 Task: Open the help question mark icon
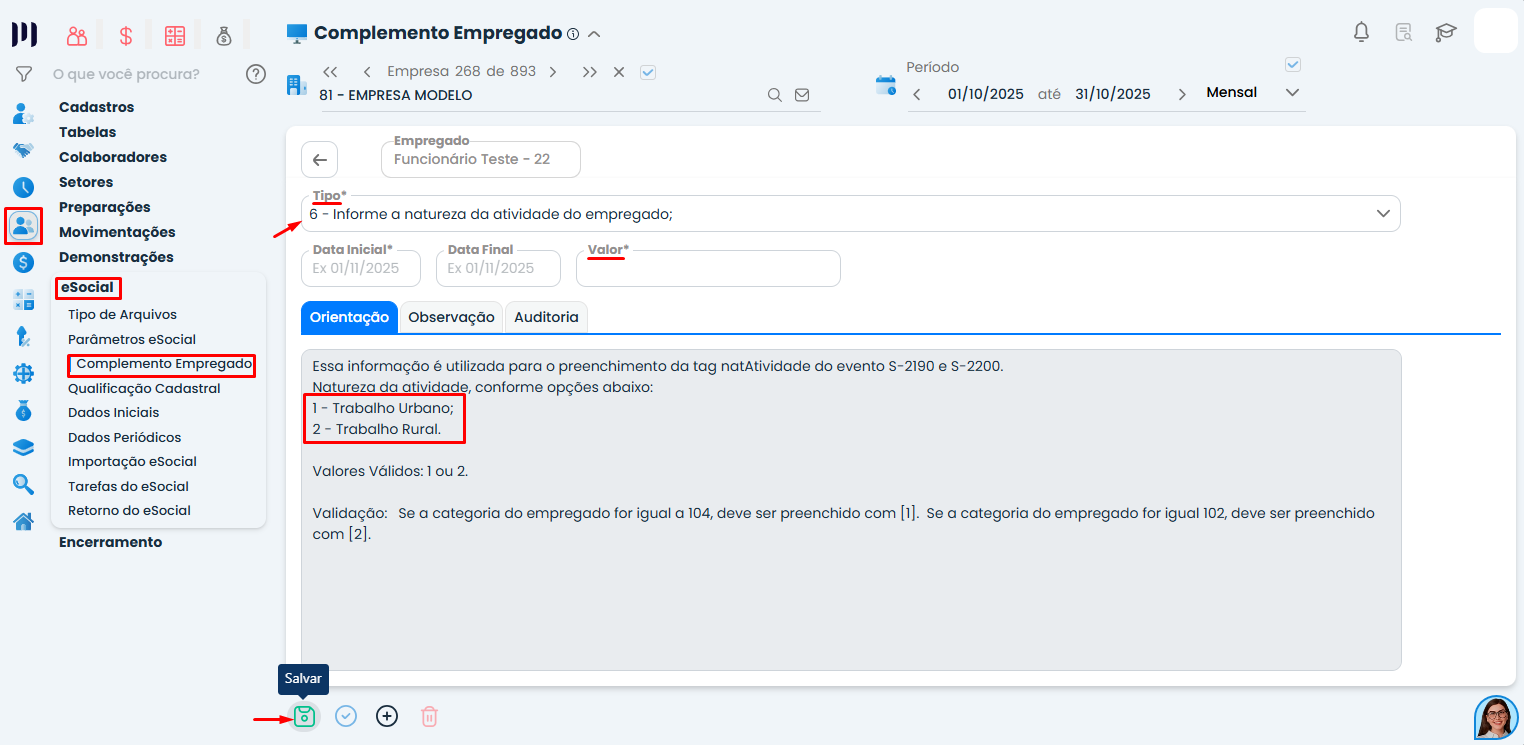[256, 74]
